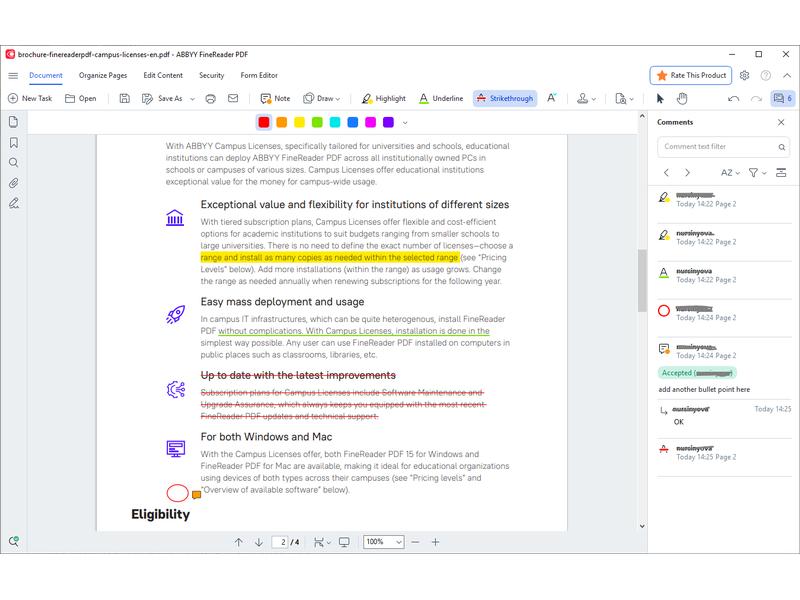Click the Redo arrow
The width and height of the screenshot is (800, 600).
756,98
